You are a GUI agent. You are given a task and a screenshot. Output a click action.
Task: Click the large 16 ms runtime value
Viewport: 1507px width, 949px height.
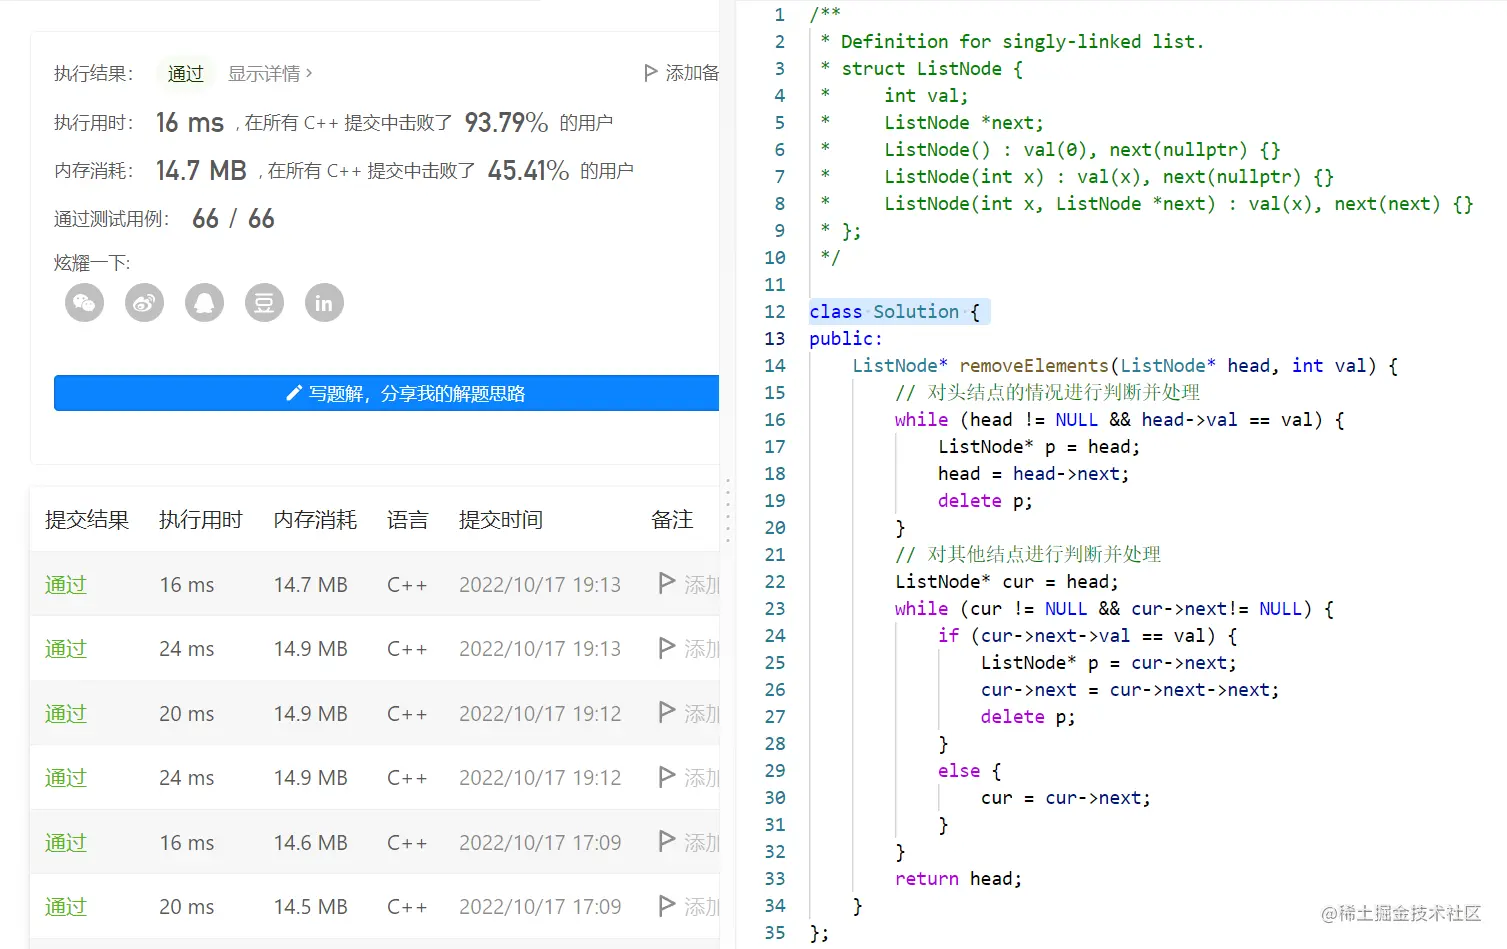(x=190, y=123)
